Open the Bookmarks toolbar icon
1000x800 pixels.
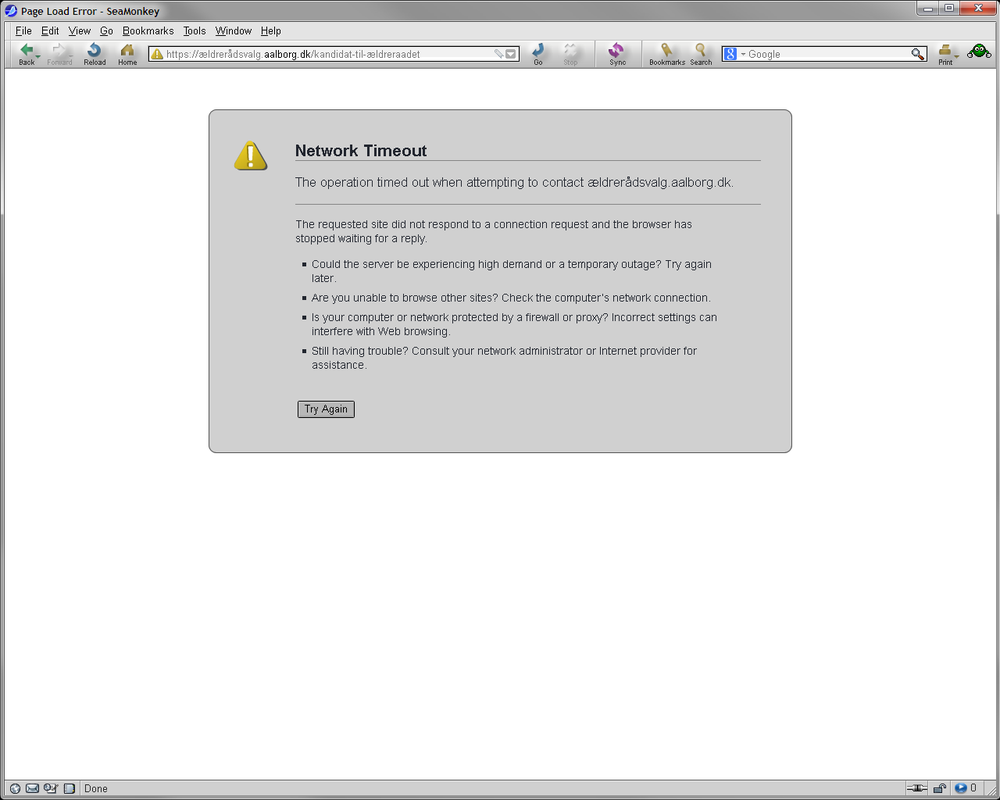(666, 54)
